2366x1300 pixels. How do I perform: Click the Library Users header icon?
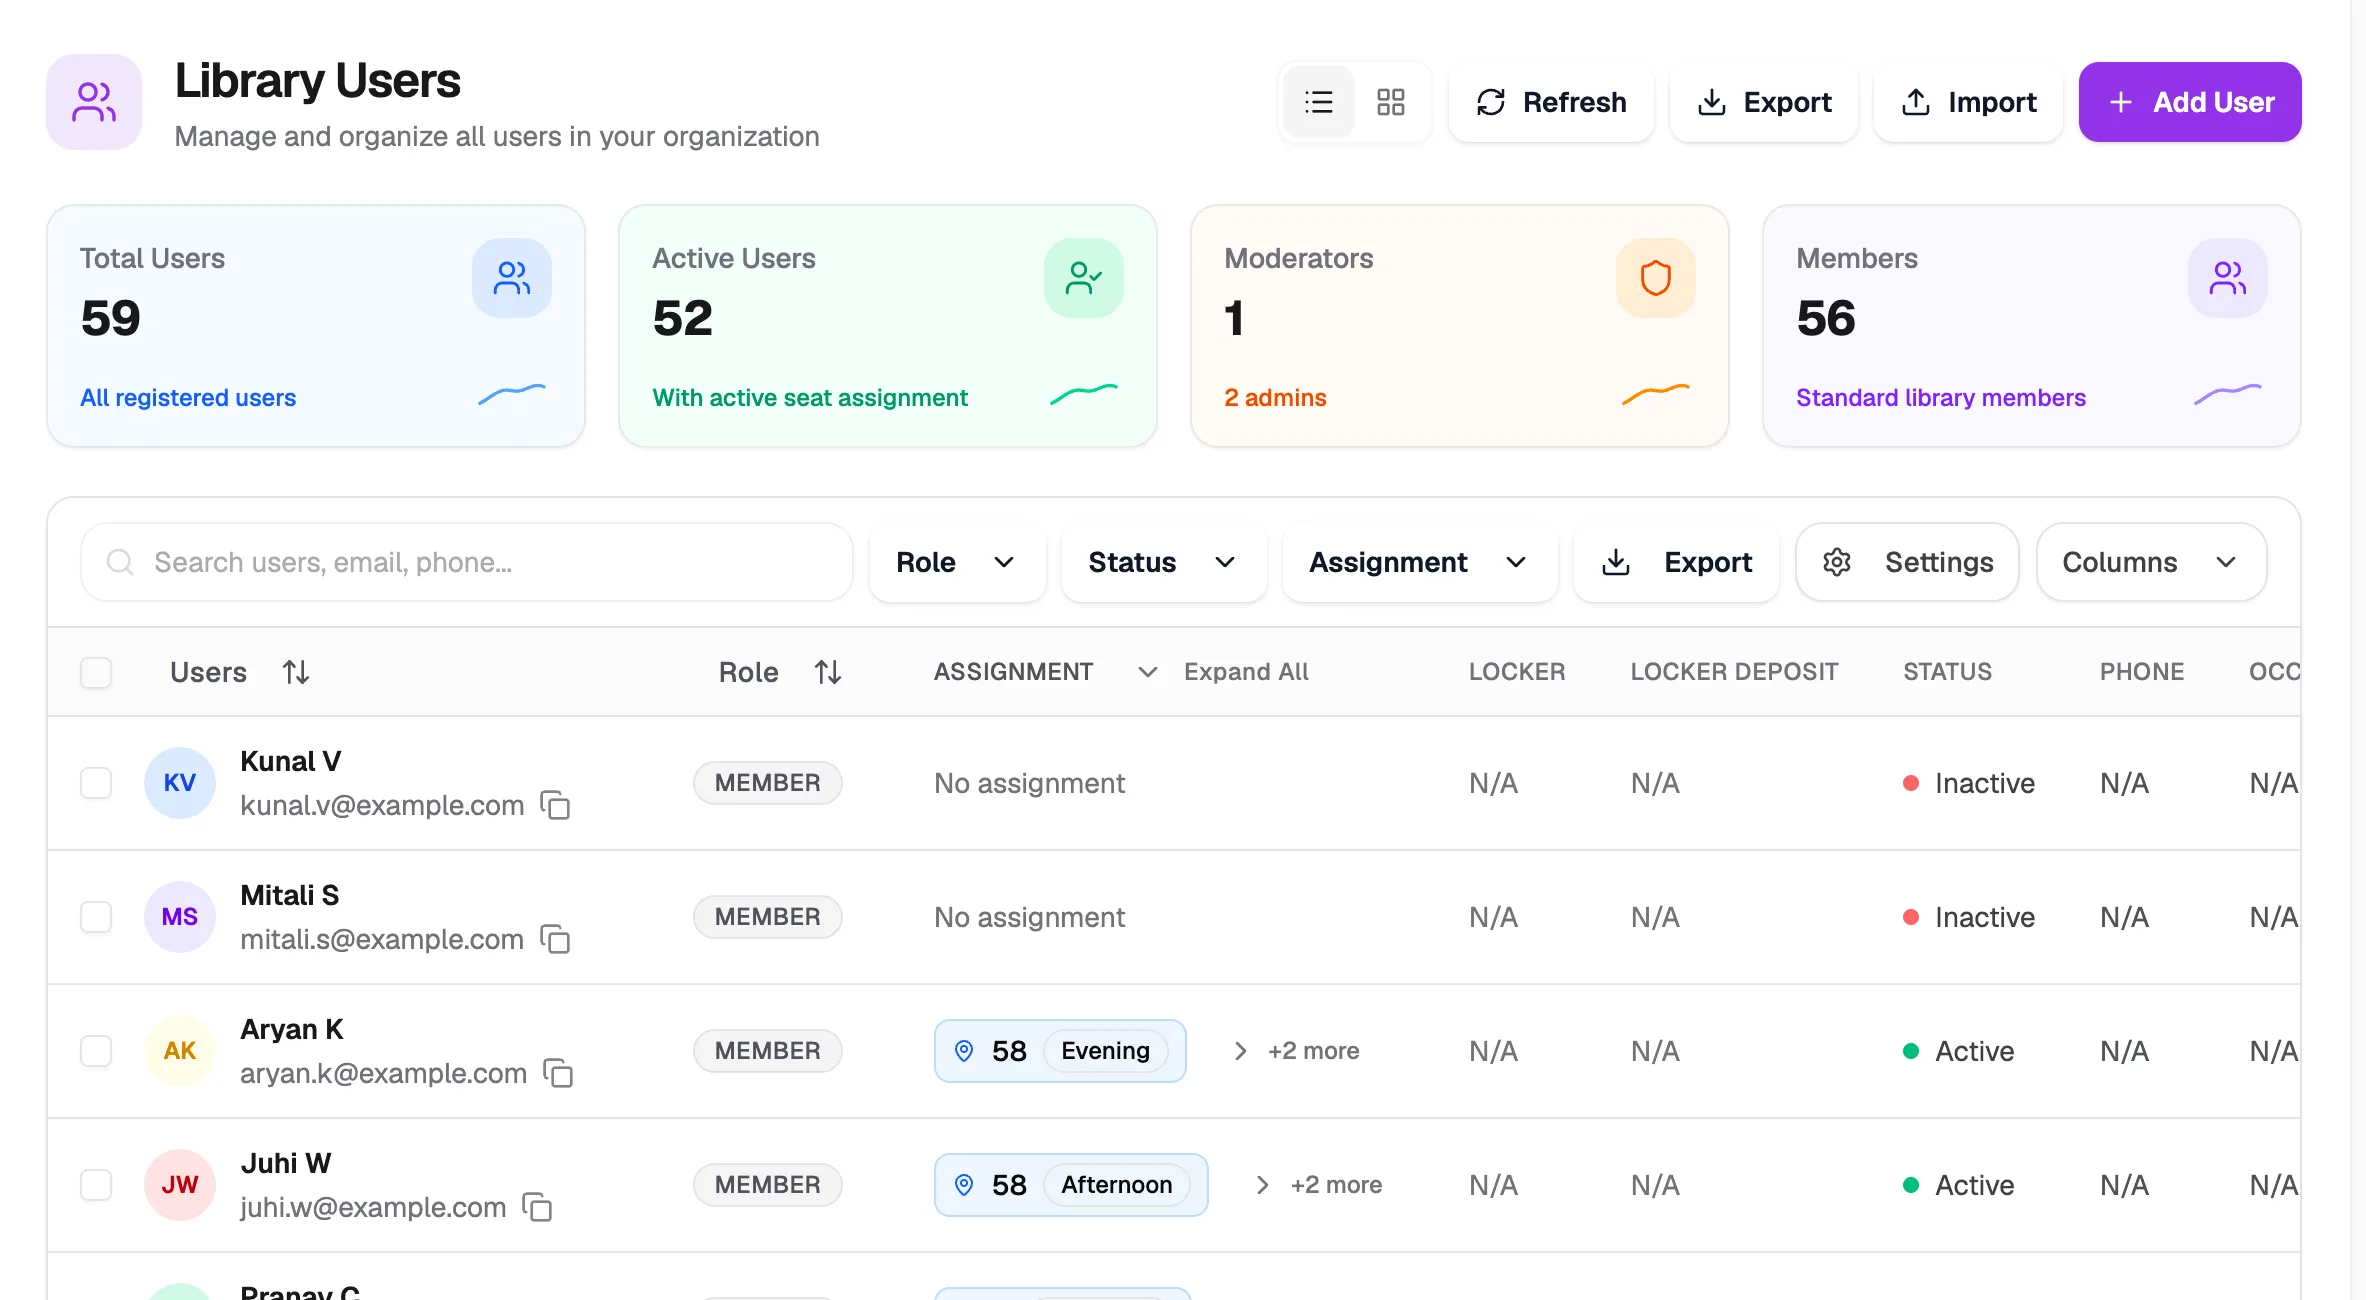tap(94, 102)
